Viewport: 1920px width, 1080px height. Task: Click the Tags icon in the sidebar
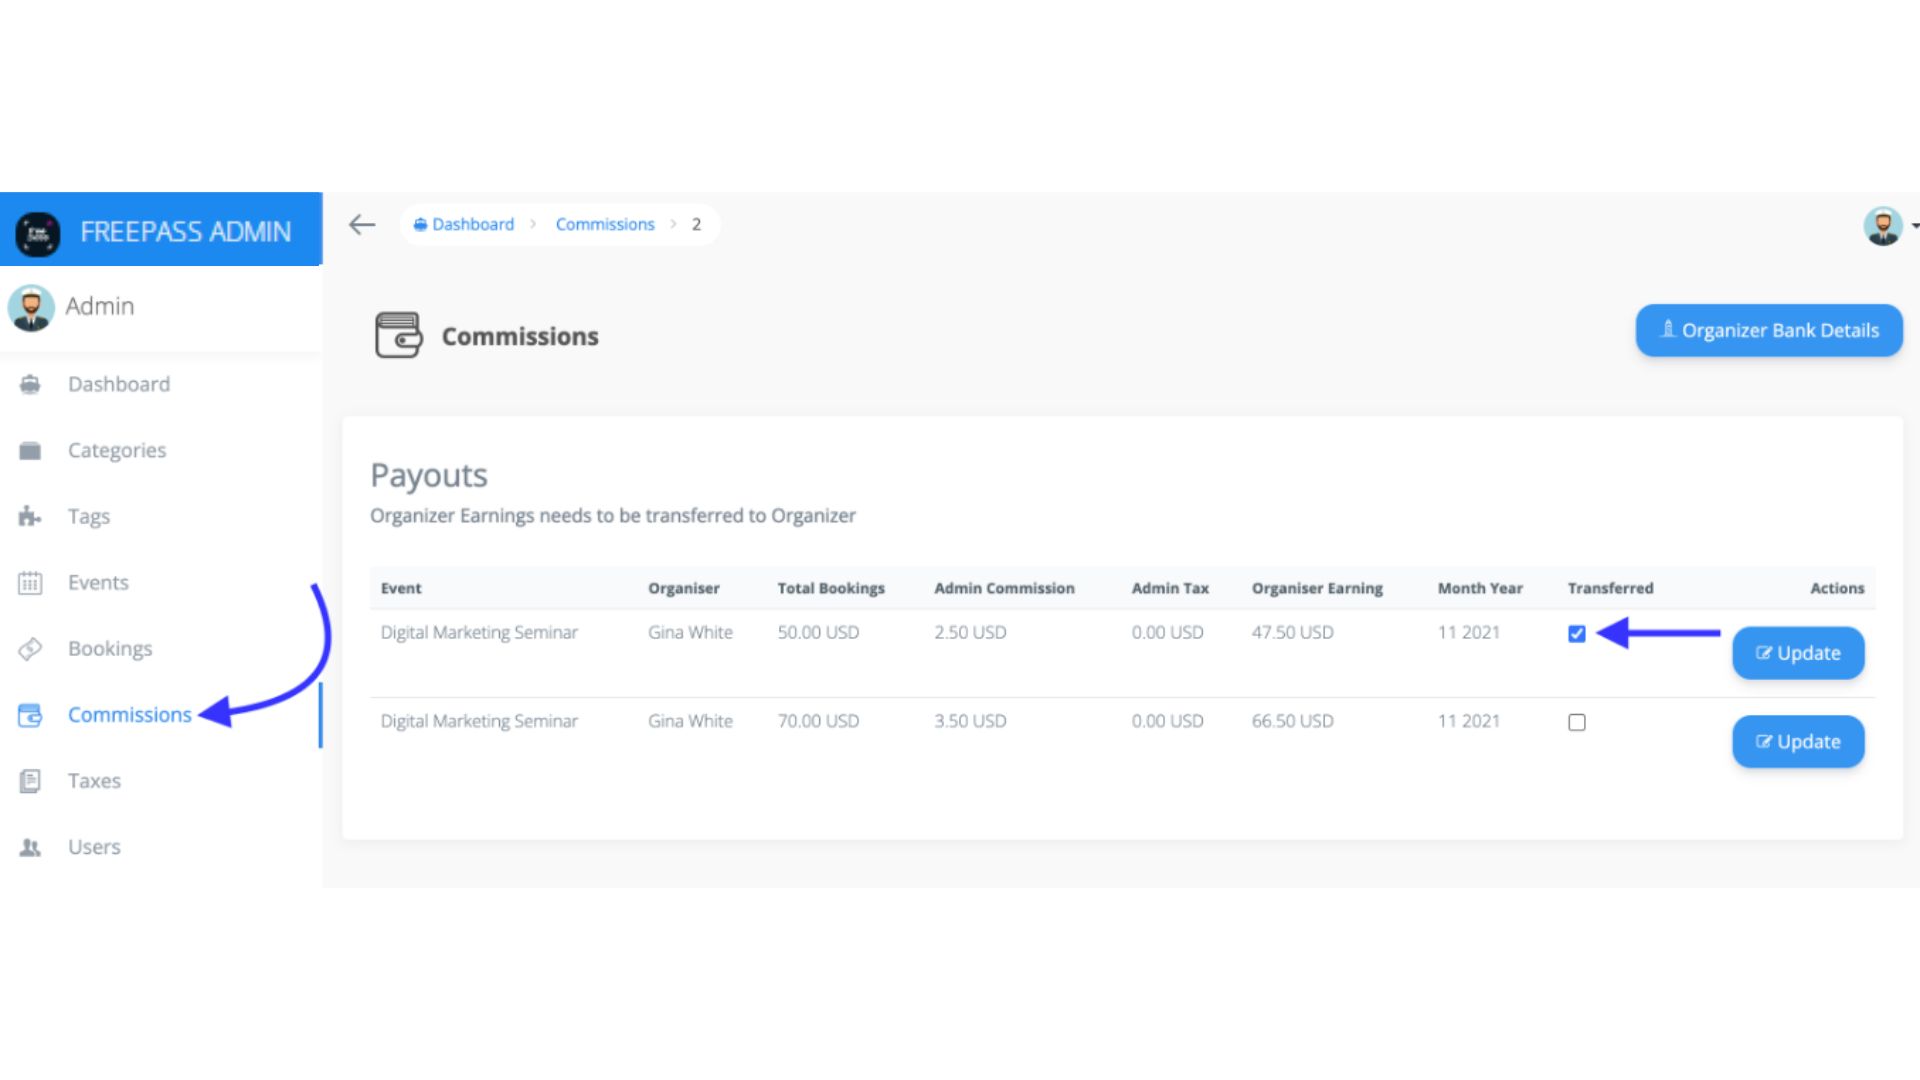coord(30,516)
